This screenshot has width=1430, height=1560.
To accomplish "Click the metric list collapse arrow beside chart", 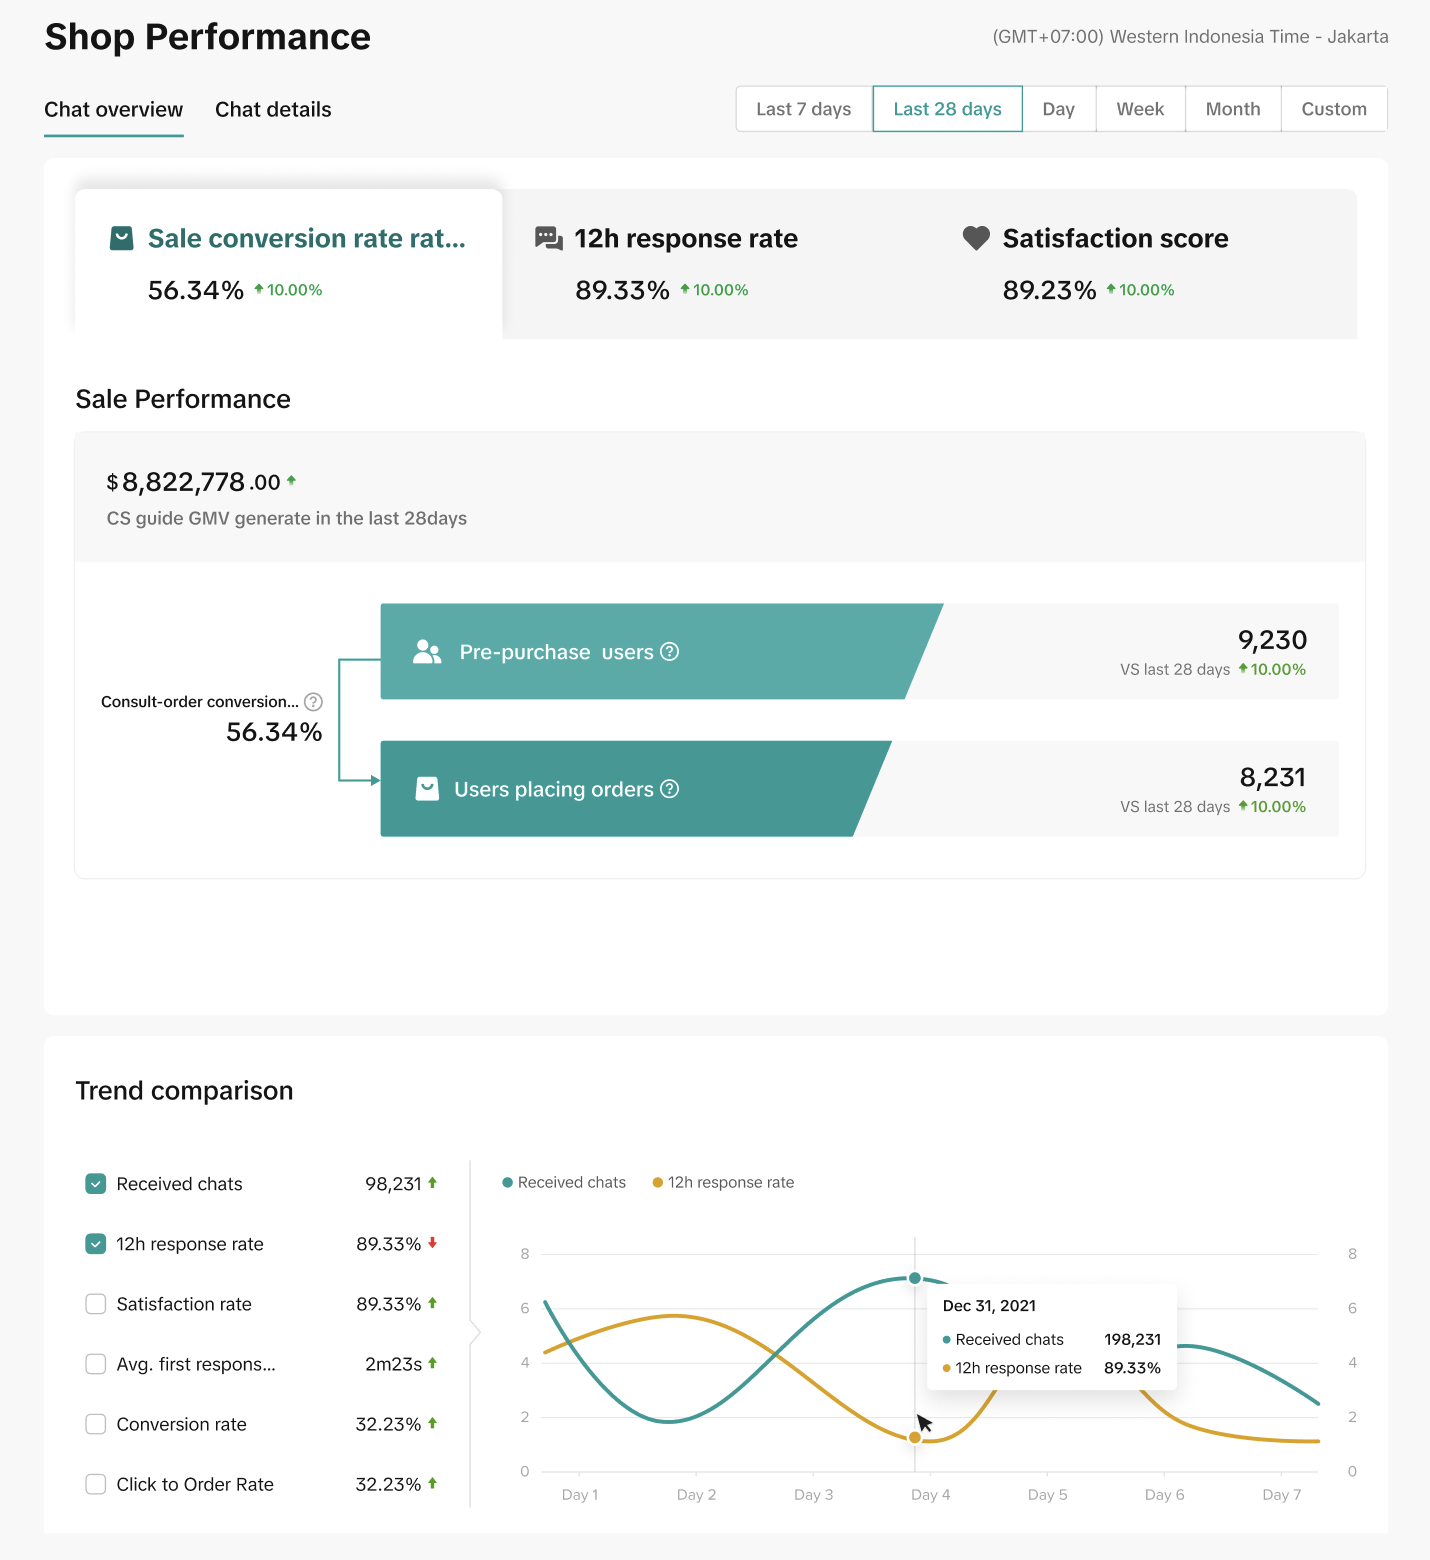I will (475, 1332).
